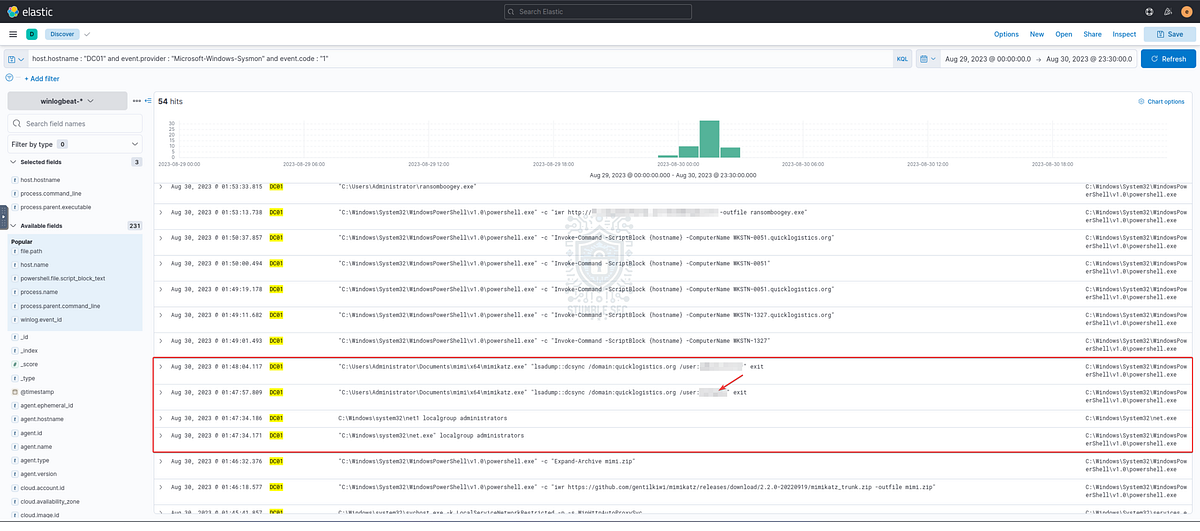Expand the 01:48:04.117 mimikatz row
This screenshot has width=1200, height=531.
(x=161, y=366)
